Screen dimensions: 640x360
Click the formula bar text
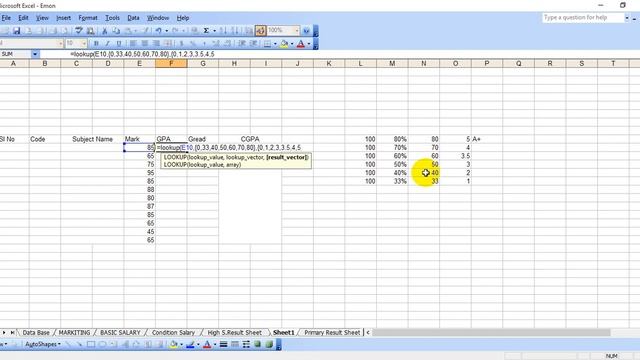tap(142, 54)
